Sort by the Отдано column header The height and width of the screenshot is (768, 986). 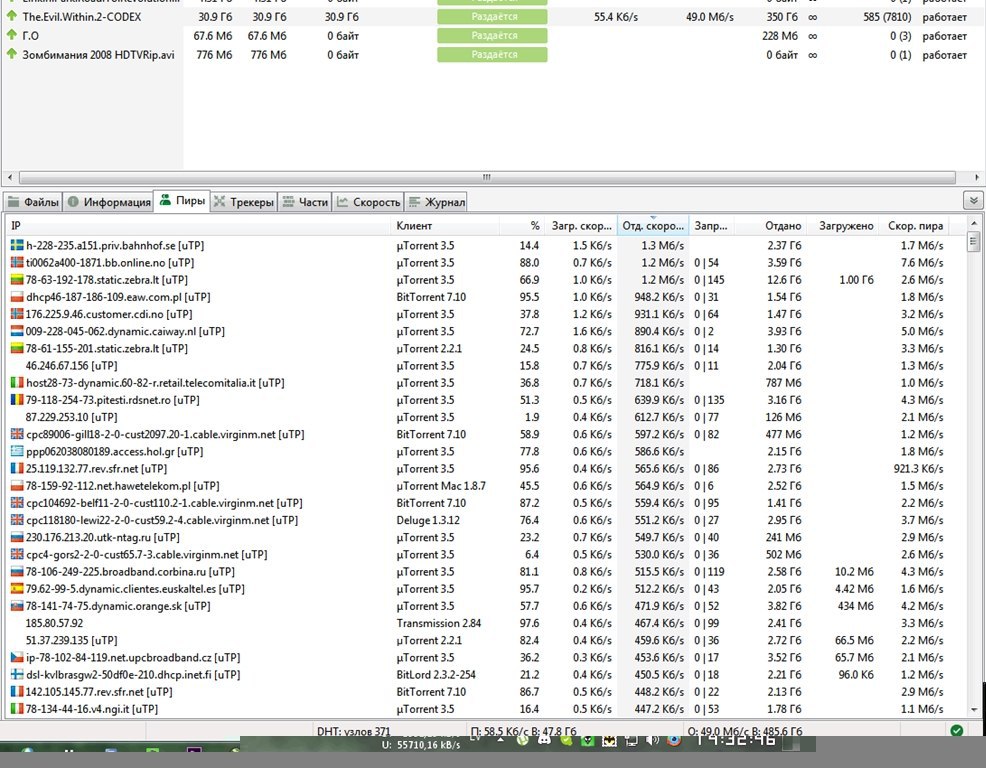click(770, 225)
